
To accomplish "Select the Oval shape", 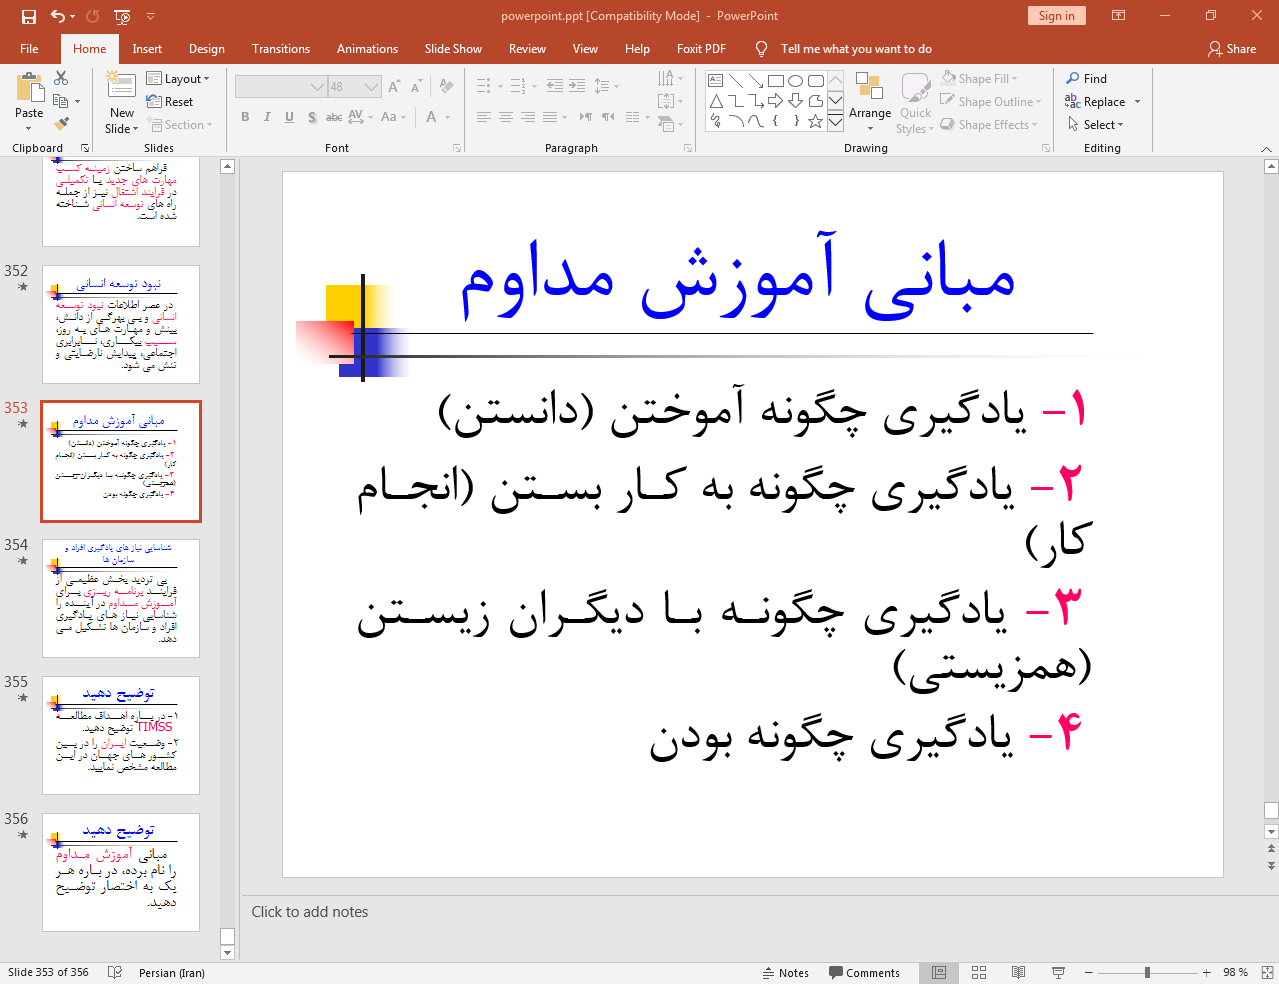I will click(x=796, y=81).
